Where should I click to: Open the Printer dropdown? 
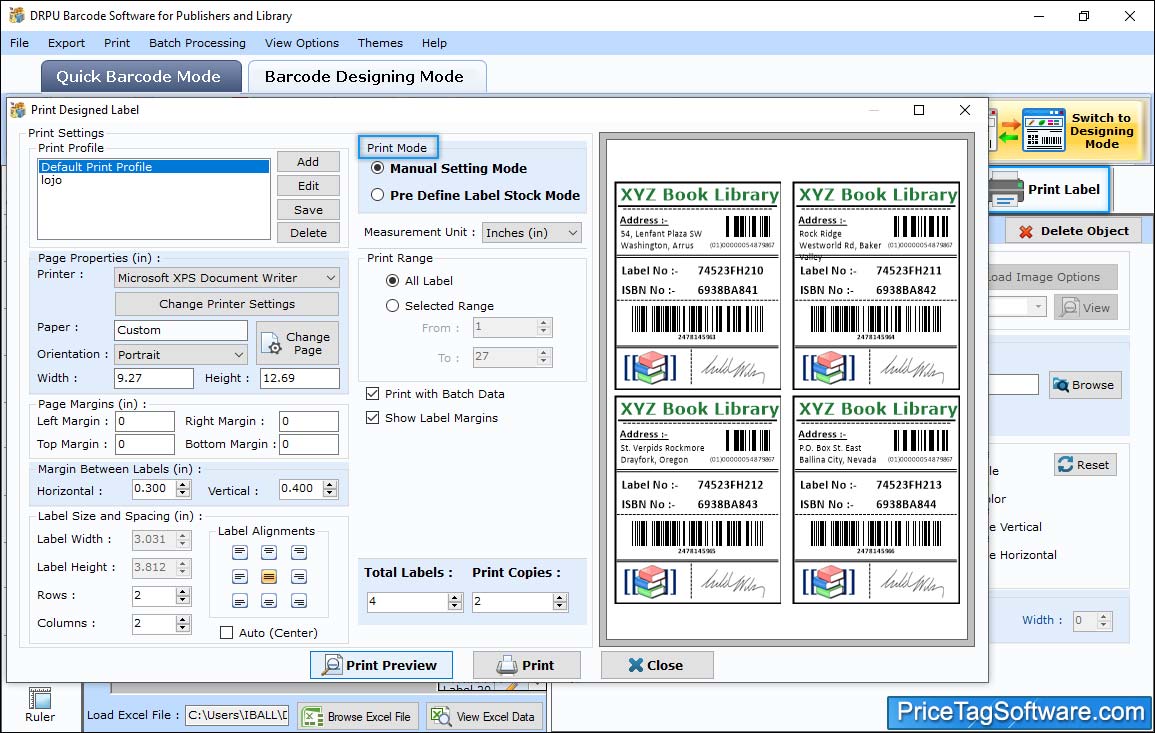click(227, 278)
